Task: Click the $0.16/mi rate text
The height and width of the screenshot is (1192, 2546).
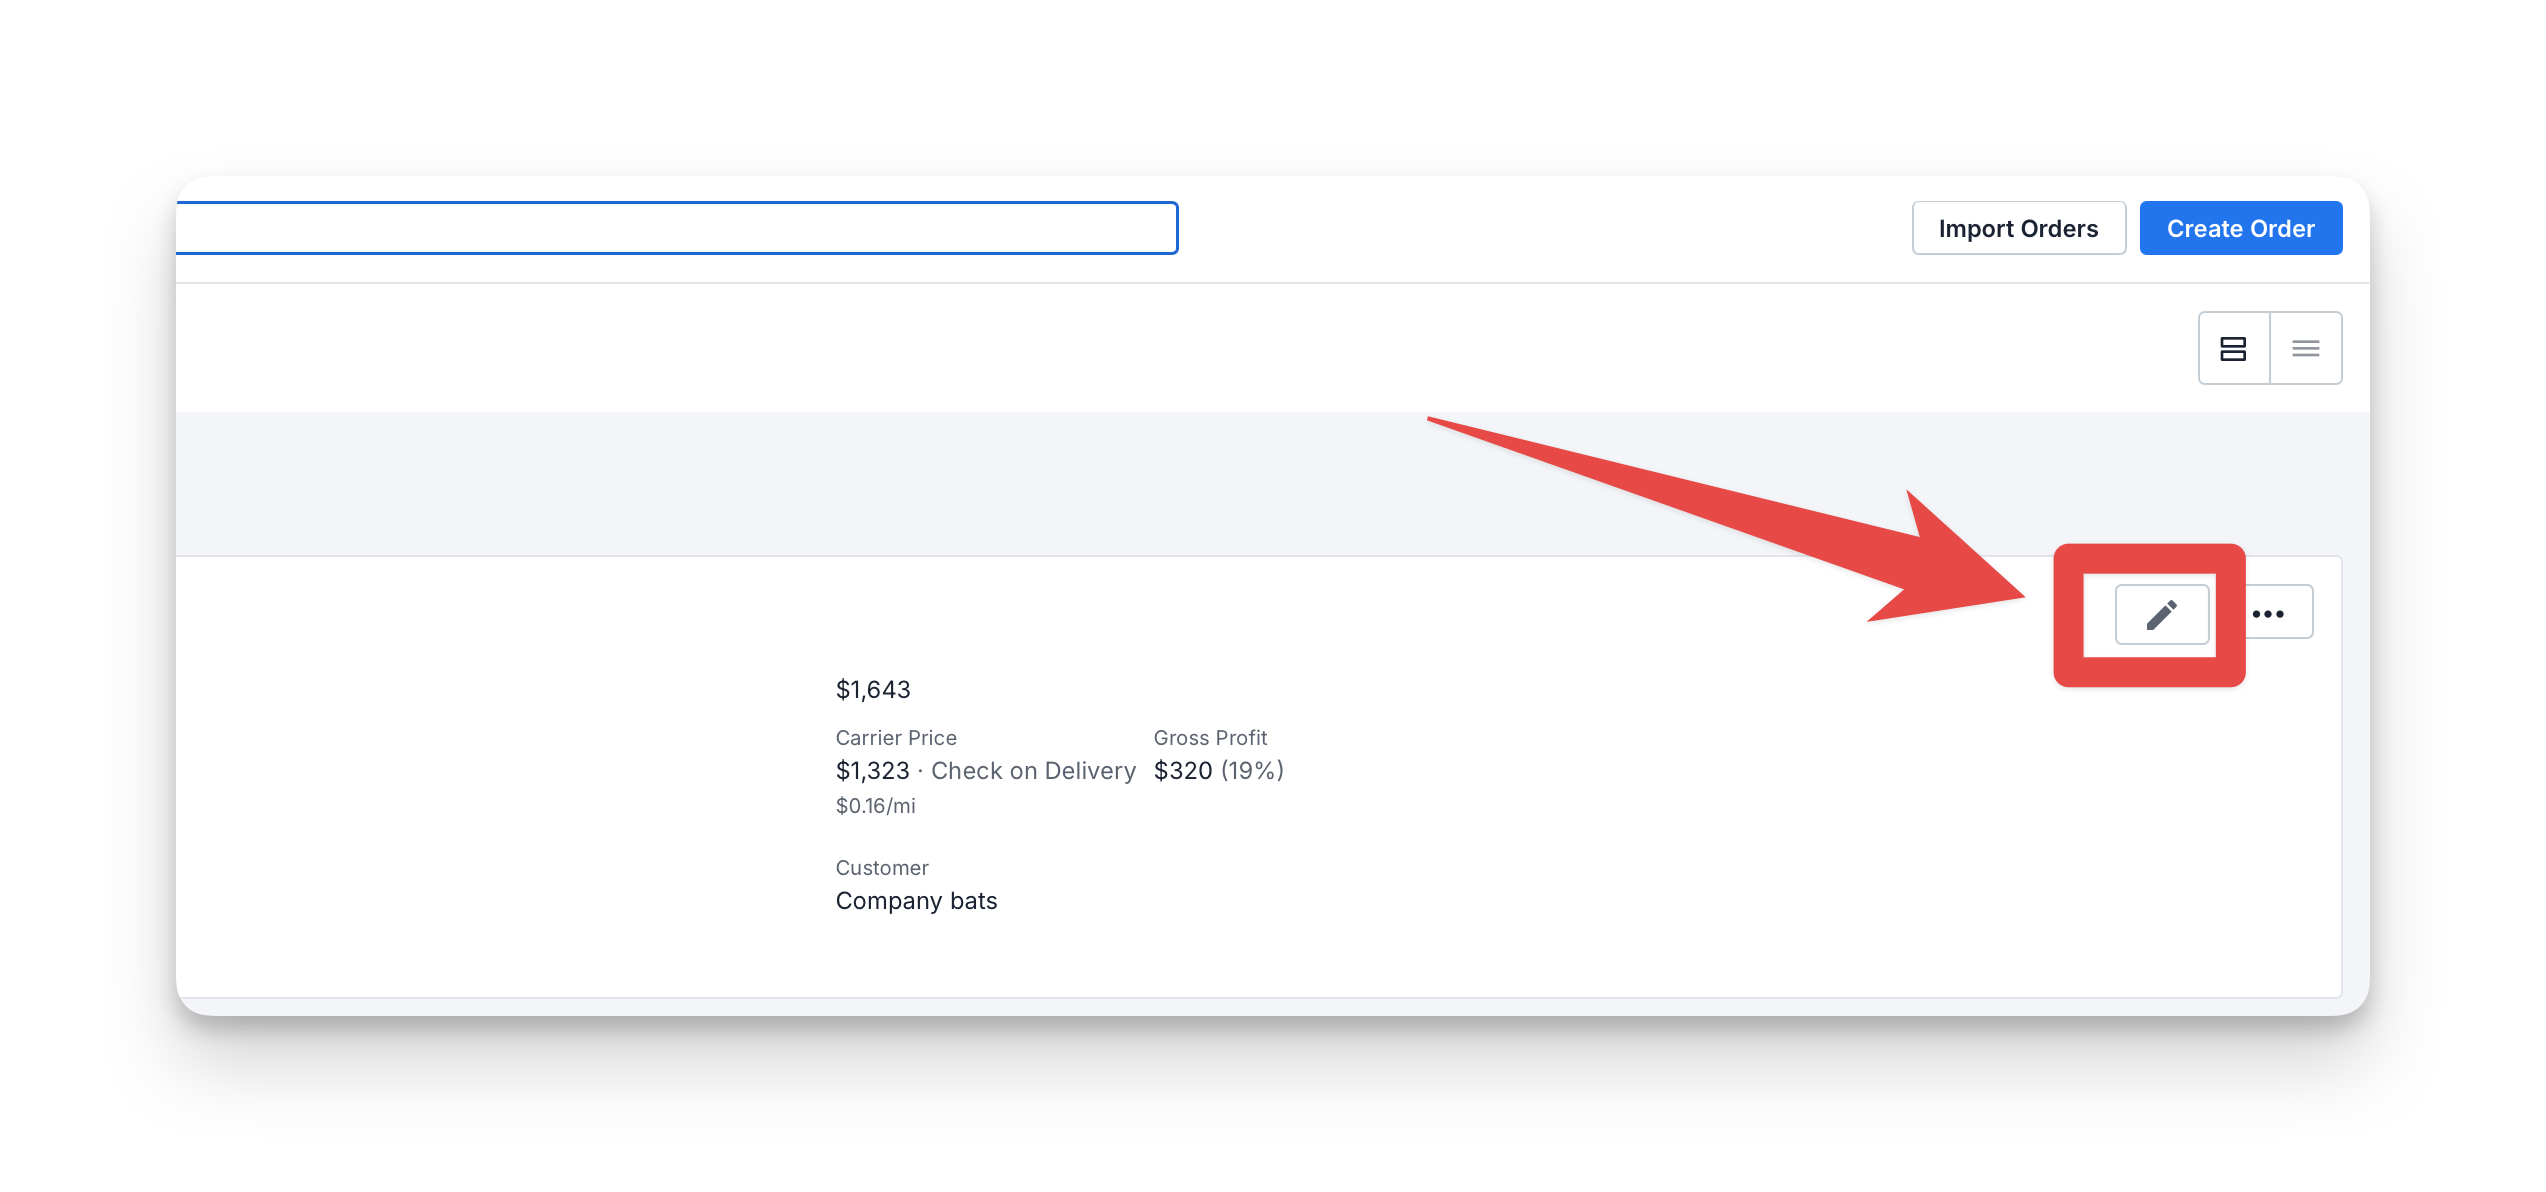Action: (875, 805)
